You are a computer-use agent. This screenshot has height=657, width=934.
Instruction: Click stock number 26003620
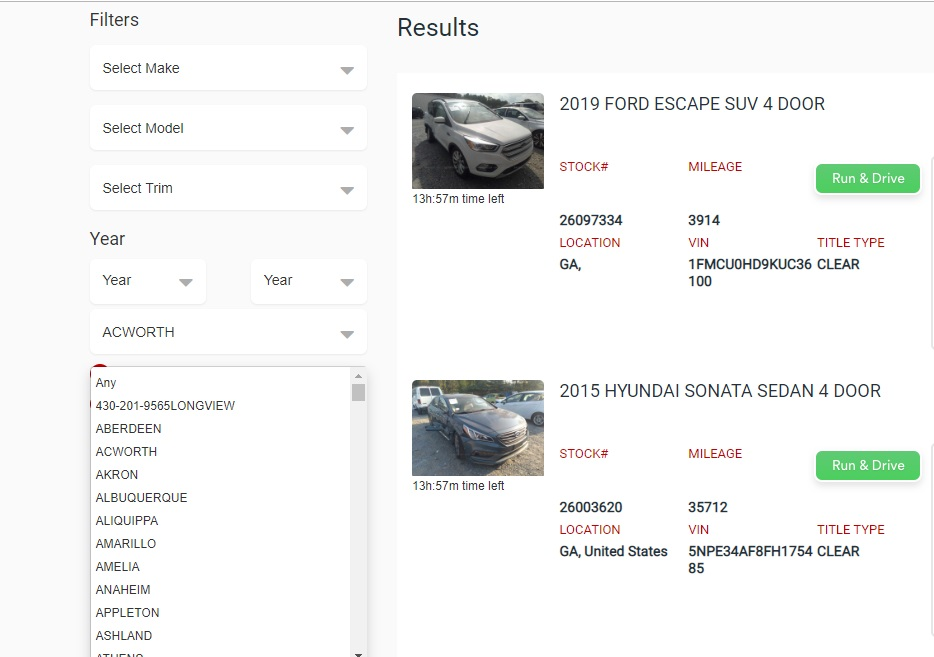click(591, 507)
